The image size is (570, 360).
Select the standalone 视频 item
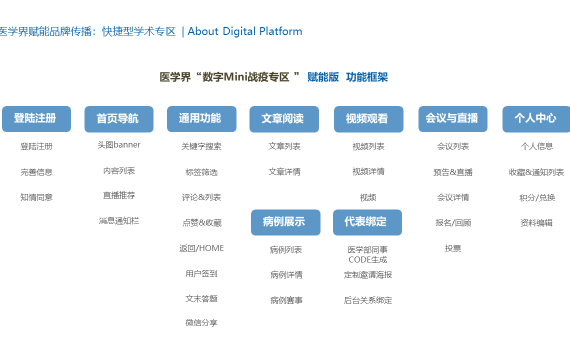[368, 197]
